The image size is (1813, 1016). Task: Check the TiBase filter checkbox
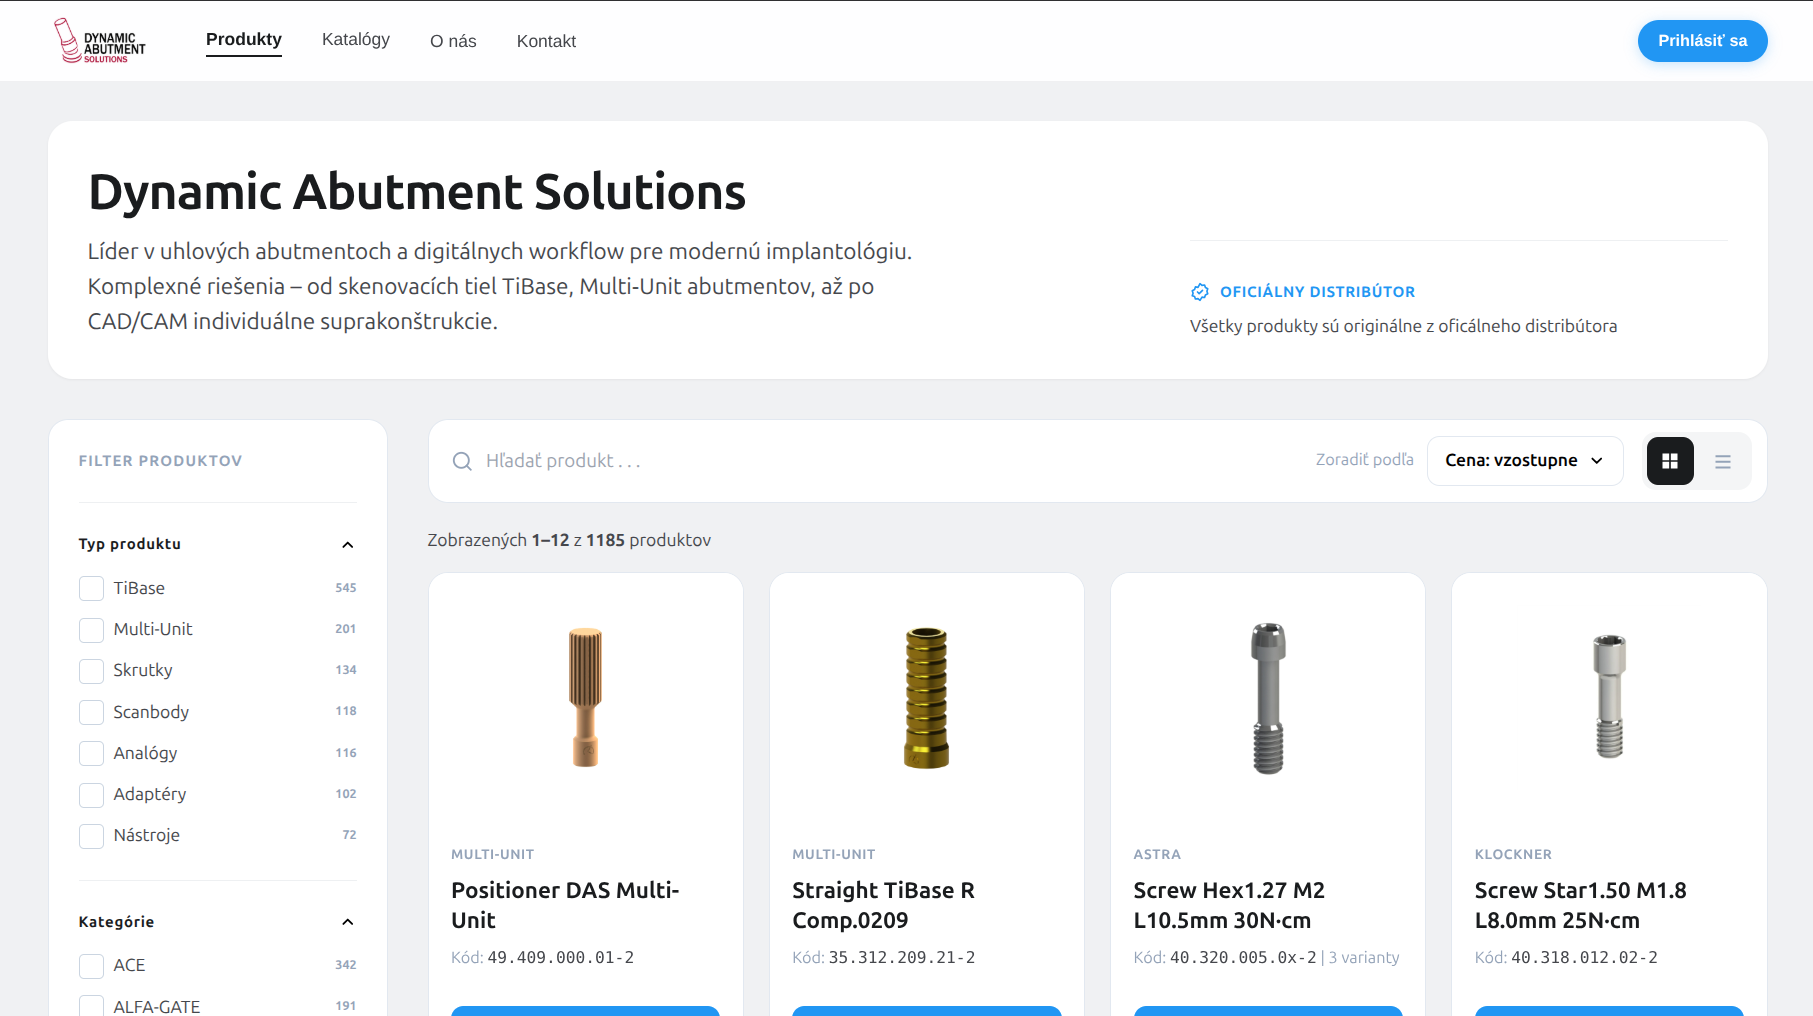pyautogui.click(x=91, y=588)
